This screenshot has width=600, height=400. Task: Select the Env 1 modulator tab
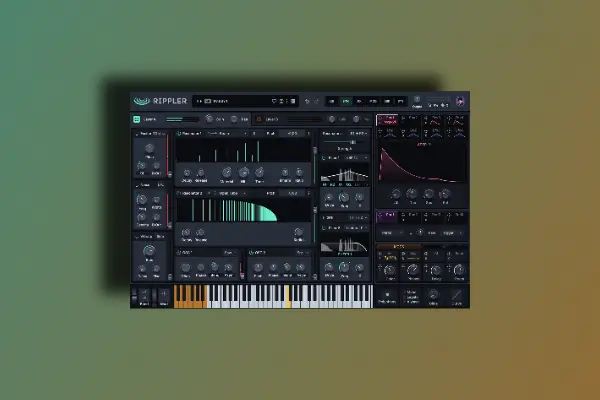[x=387, y=120]
